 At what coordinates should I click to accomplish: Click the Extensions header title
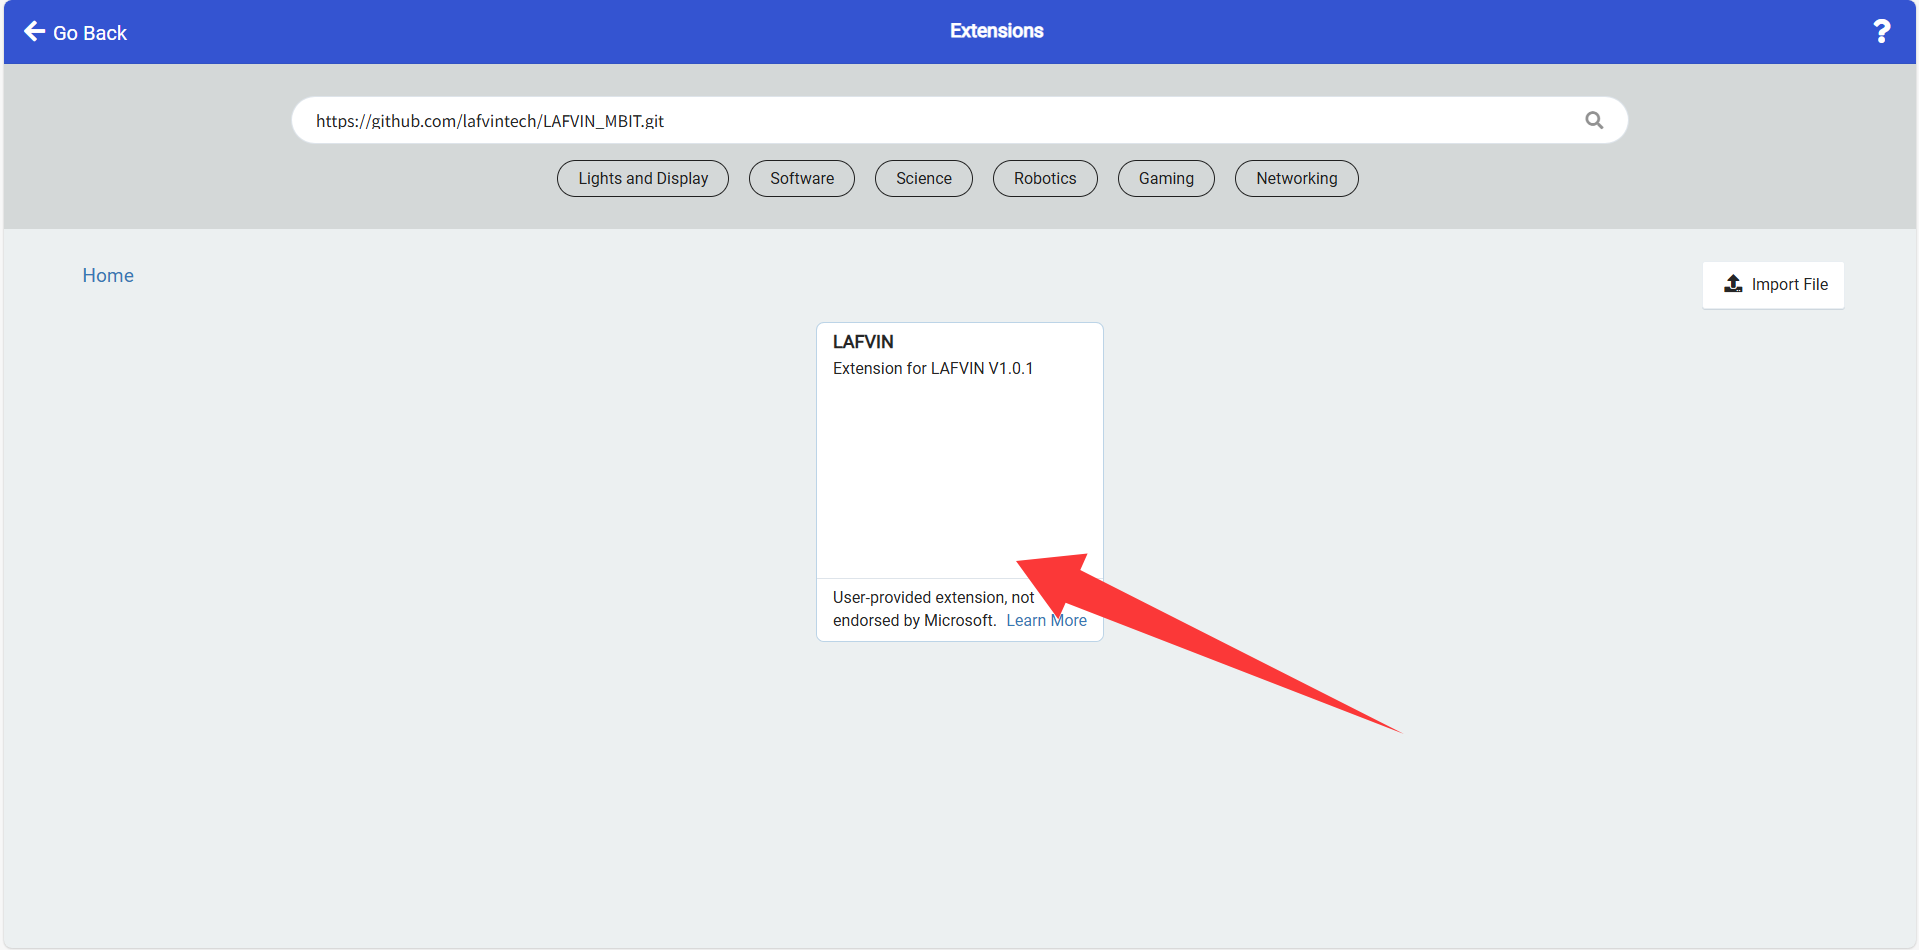996,31
